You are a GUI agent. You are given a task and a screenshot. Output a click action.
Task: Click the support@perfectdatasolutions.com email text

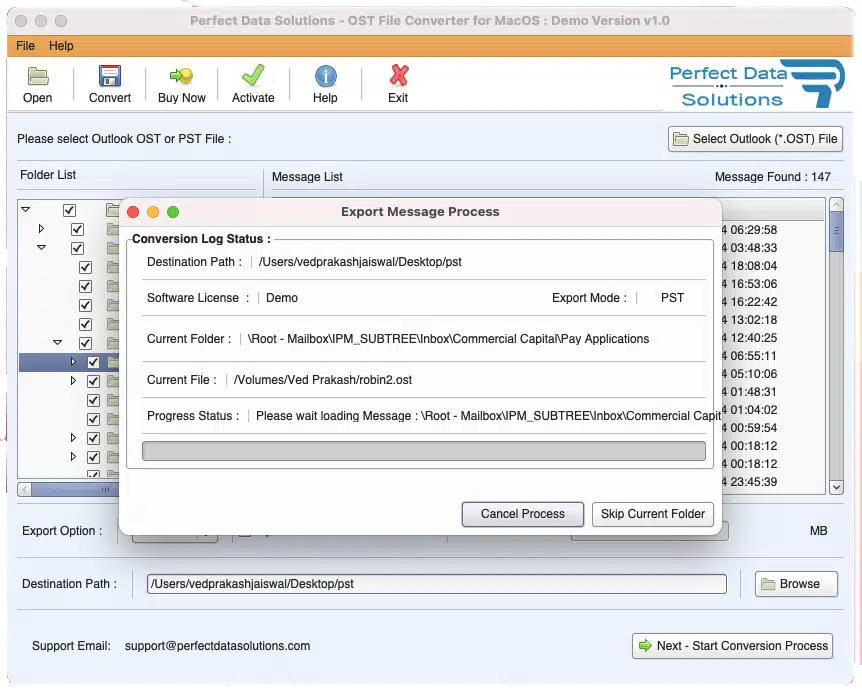pos(217,646)
